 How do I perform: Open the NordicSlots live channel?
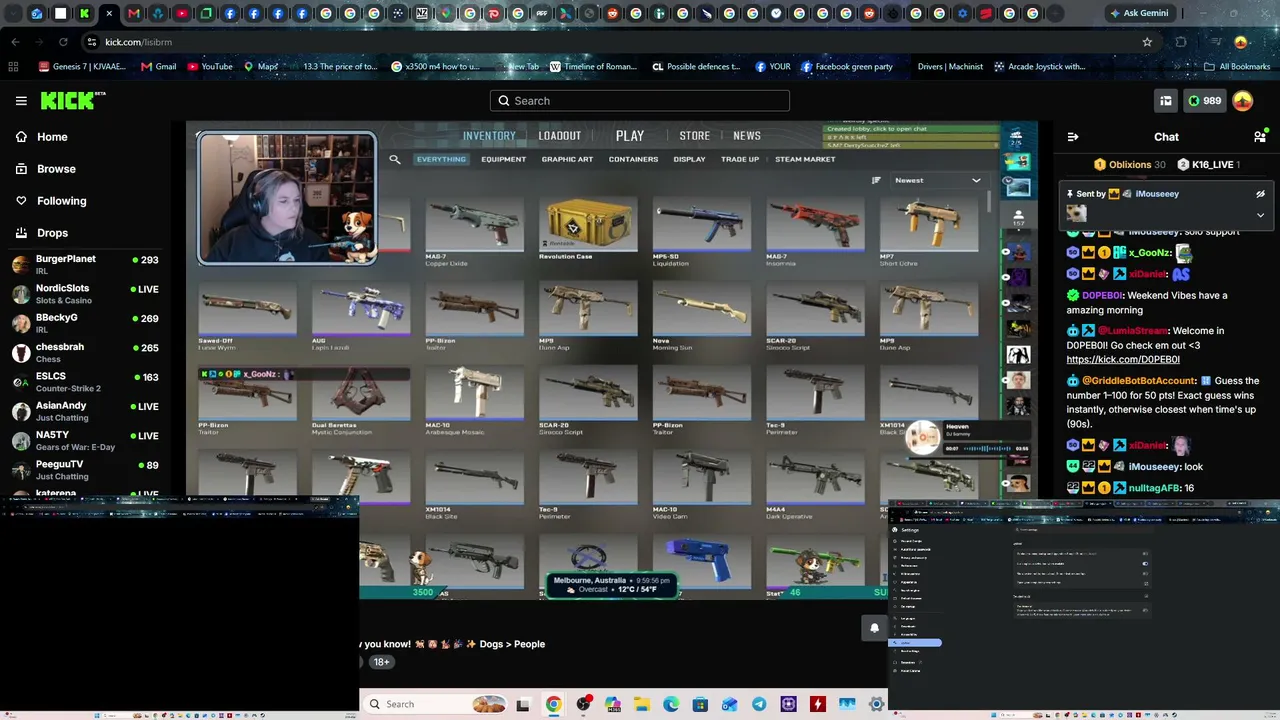[x=85, y=294]
